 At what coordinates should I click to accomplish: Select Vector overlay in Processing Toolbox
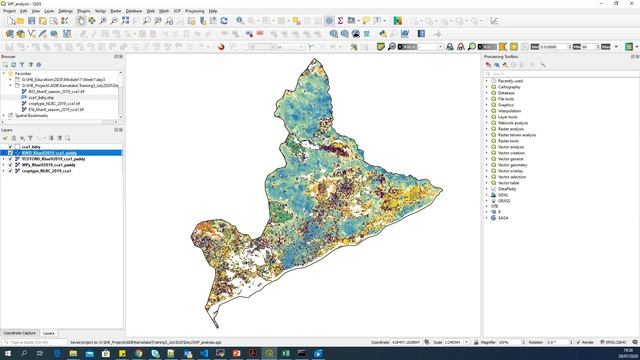pos(511,171)
